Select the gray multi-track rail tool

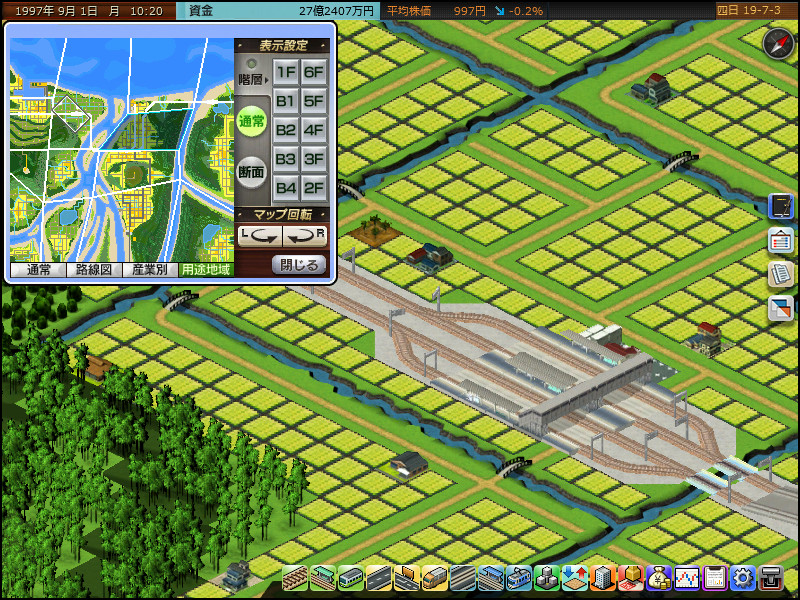[462, 578]
